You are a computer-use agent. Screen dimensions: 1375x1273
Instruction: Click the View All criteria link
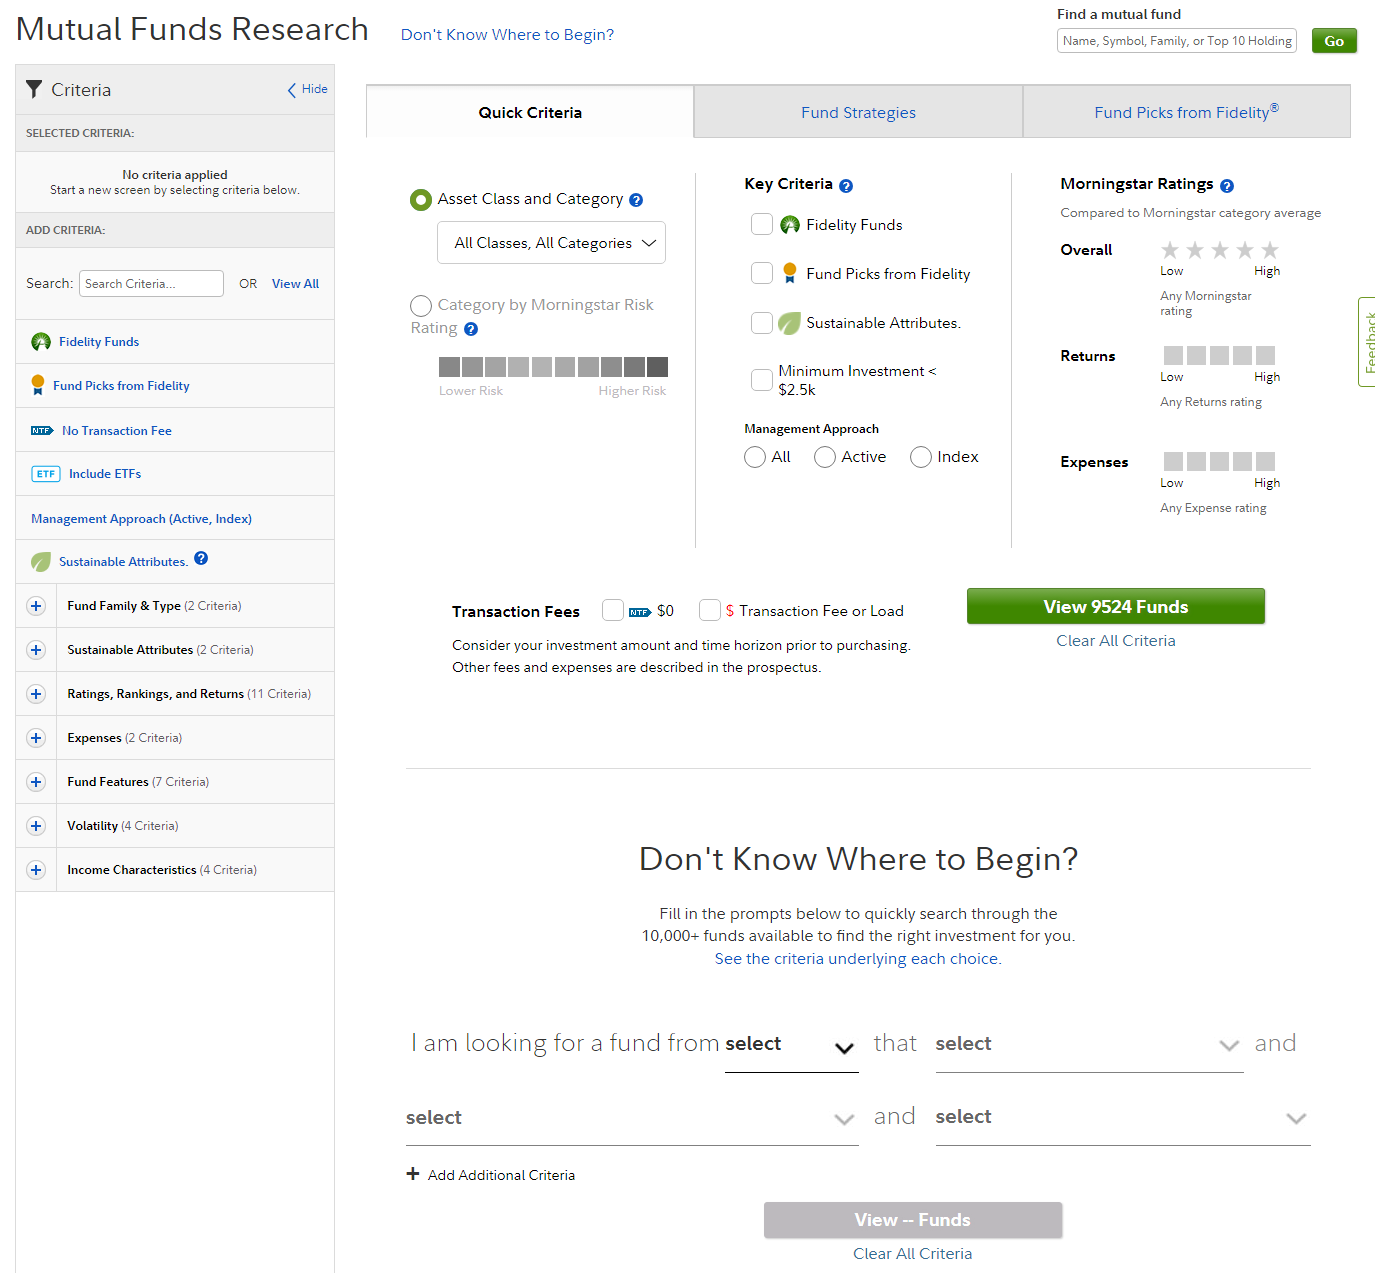click(x=295, y=284)
